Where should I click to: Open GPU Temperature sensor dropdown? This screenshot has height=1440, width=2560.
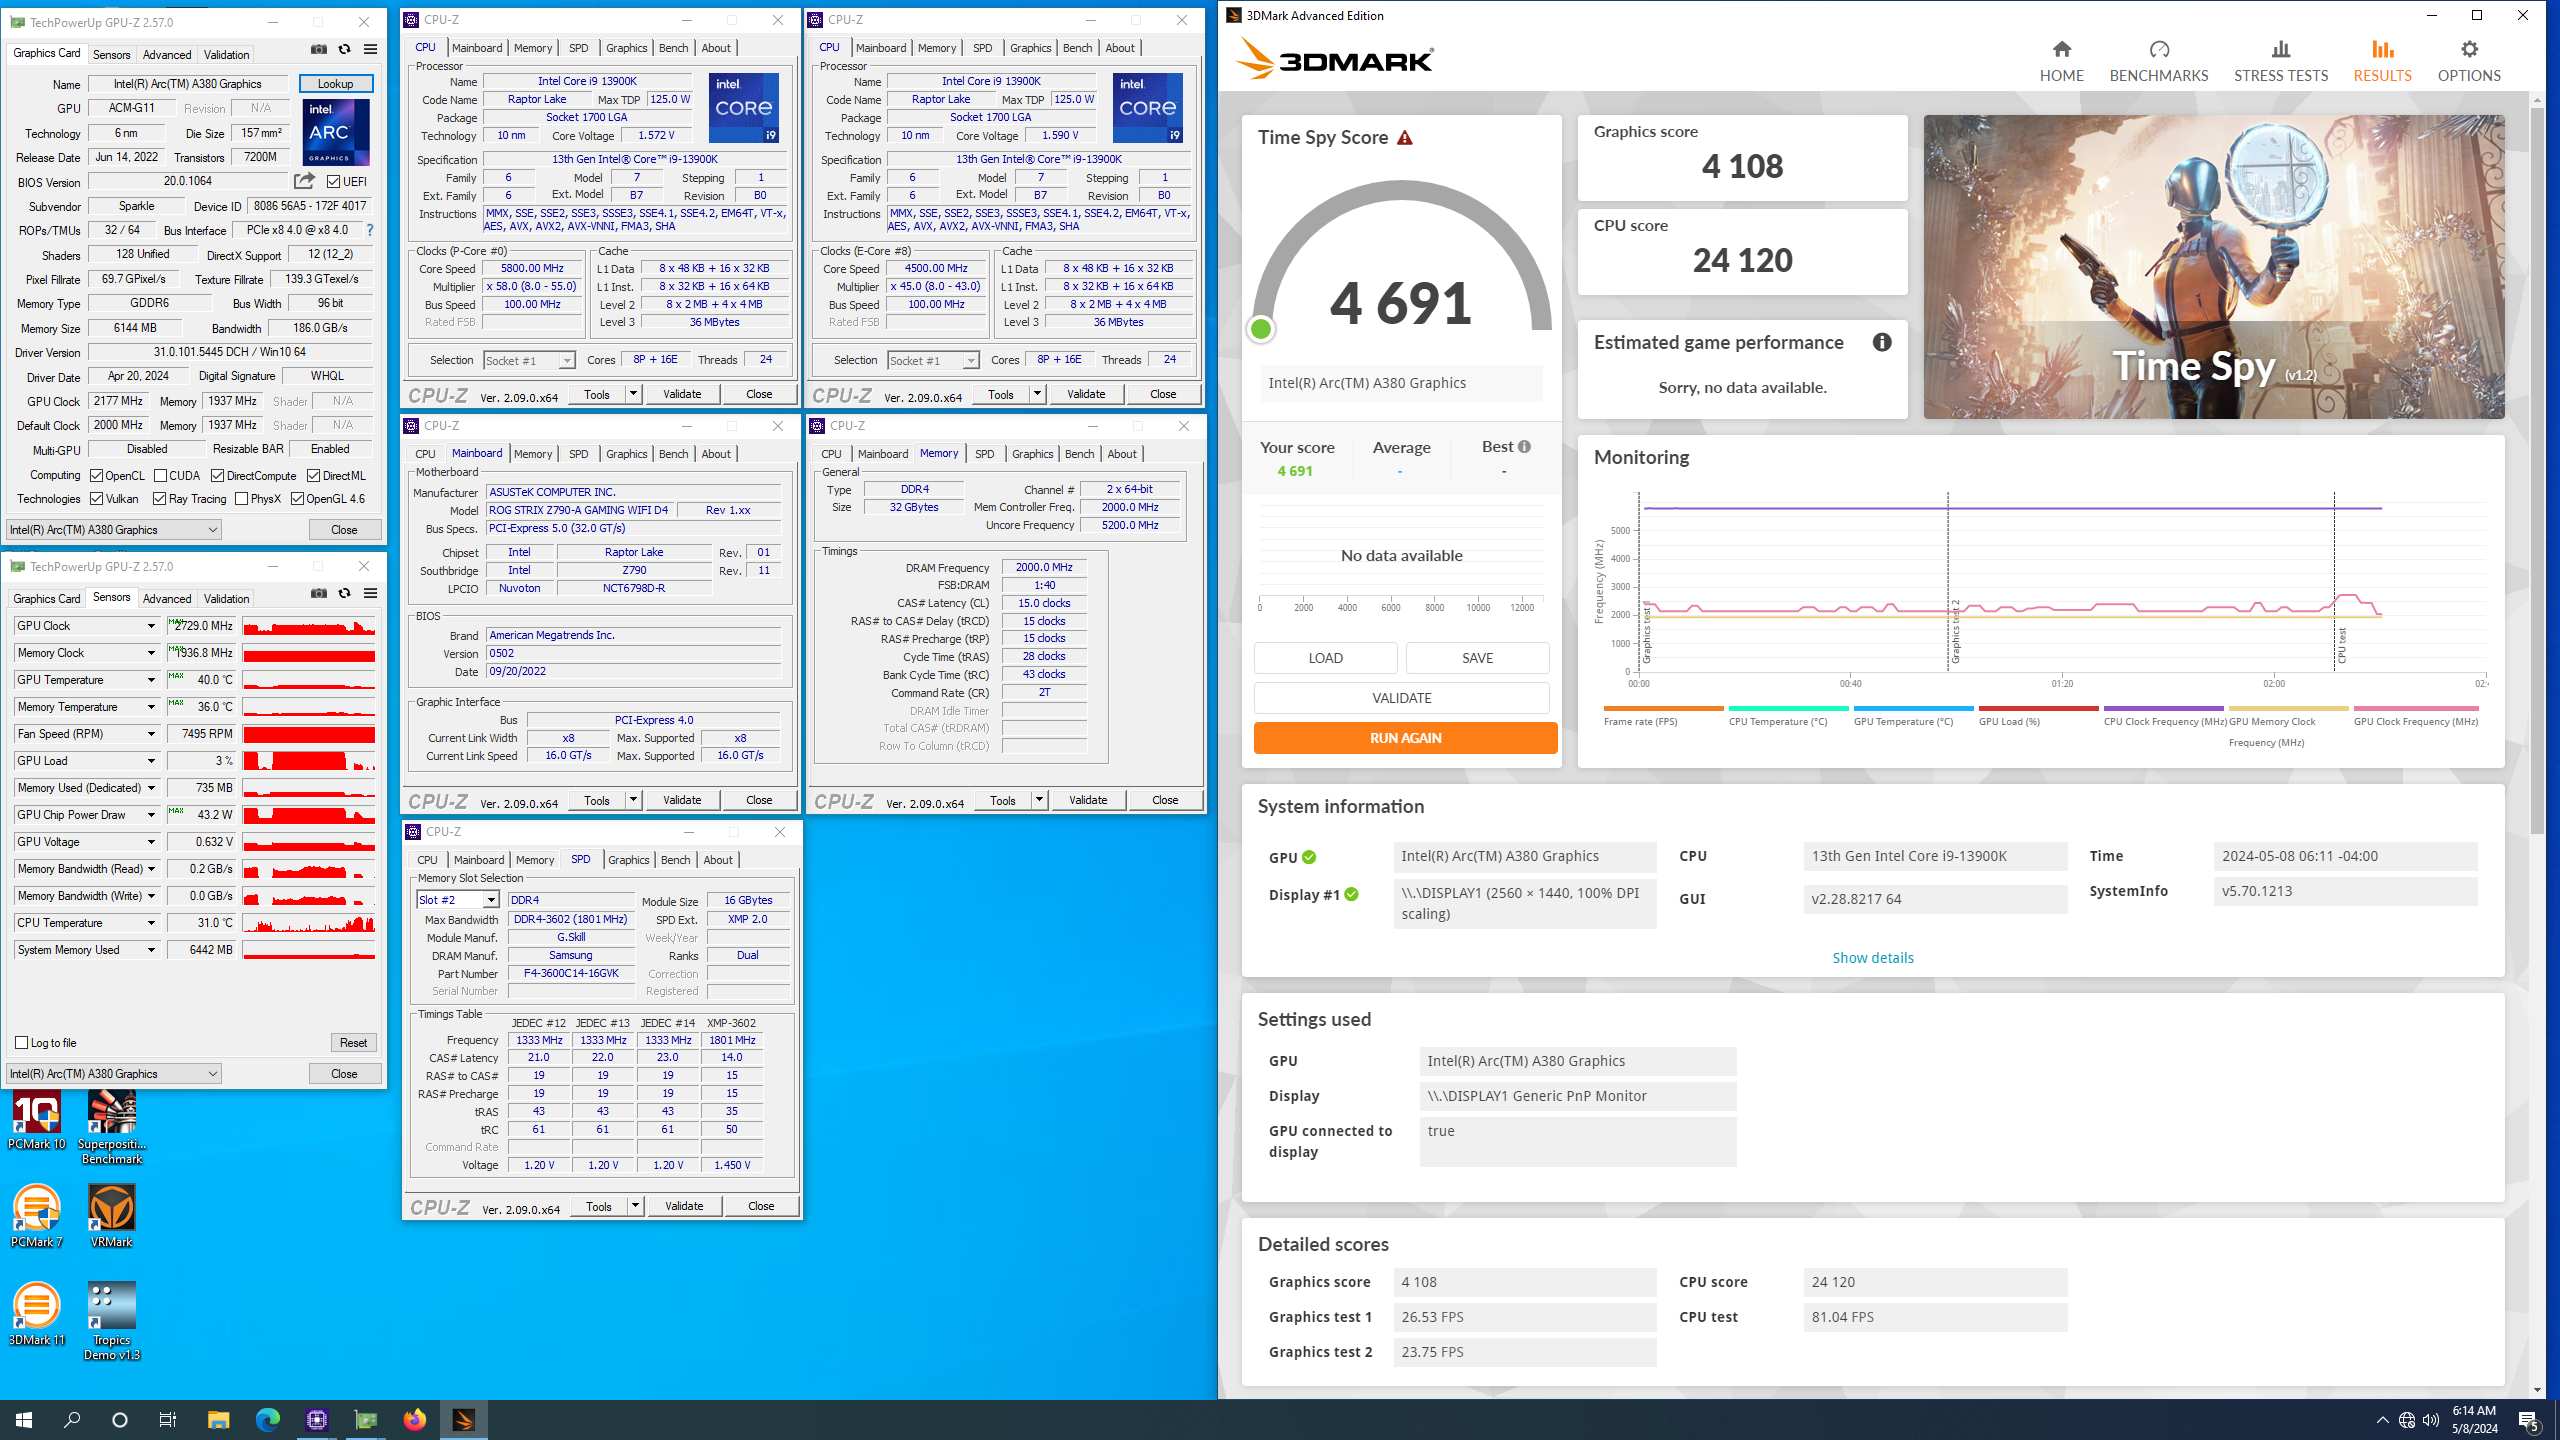(151, 680)
